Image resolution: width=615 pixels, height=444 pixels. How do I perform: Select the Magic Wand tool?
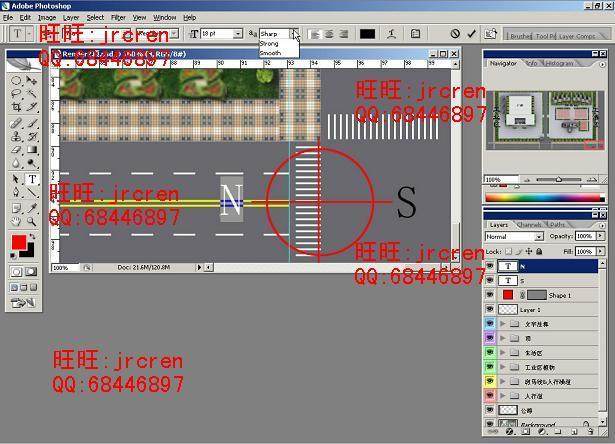coord(32,93)
